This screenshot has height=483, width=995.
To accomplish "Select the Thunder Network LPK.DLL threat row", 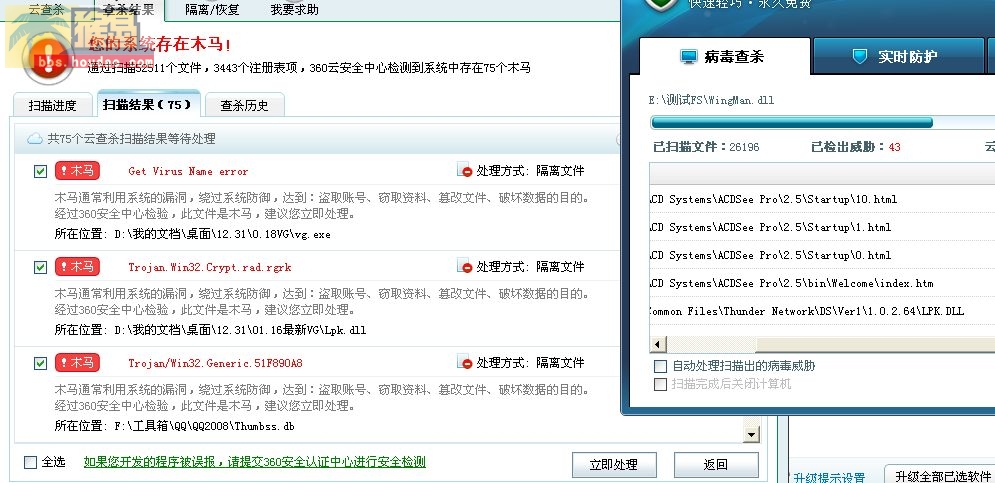I will [x=822, y=311].
